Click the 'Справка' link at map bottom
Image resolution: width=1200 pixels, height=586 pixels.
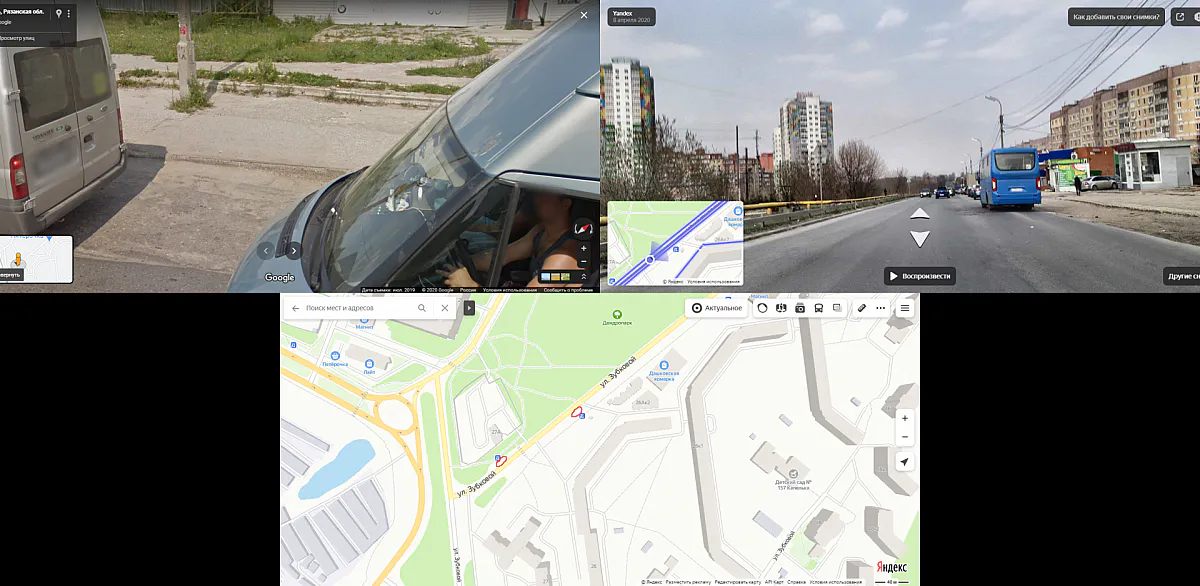click(x=796, y=581)
